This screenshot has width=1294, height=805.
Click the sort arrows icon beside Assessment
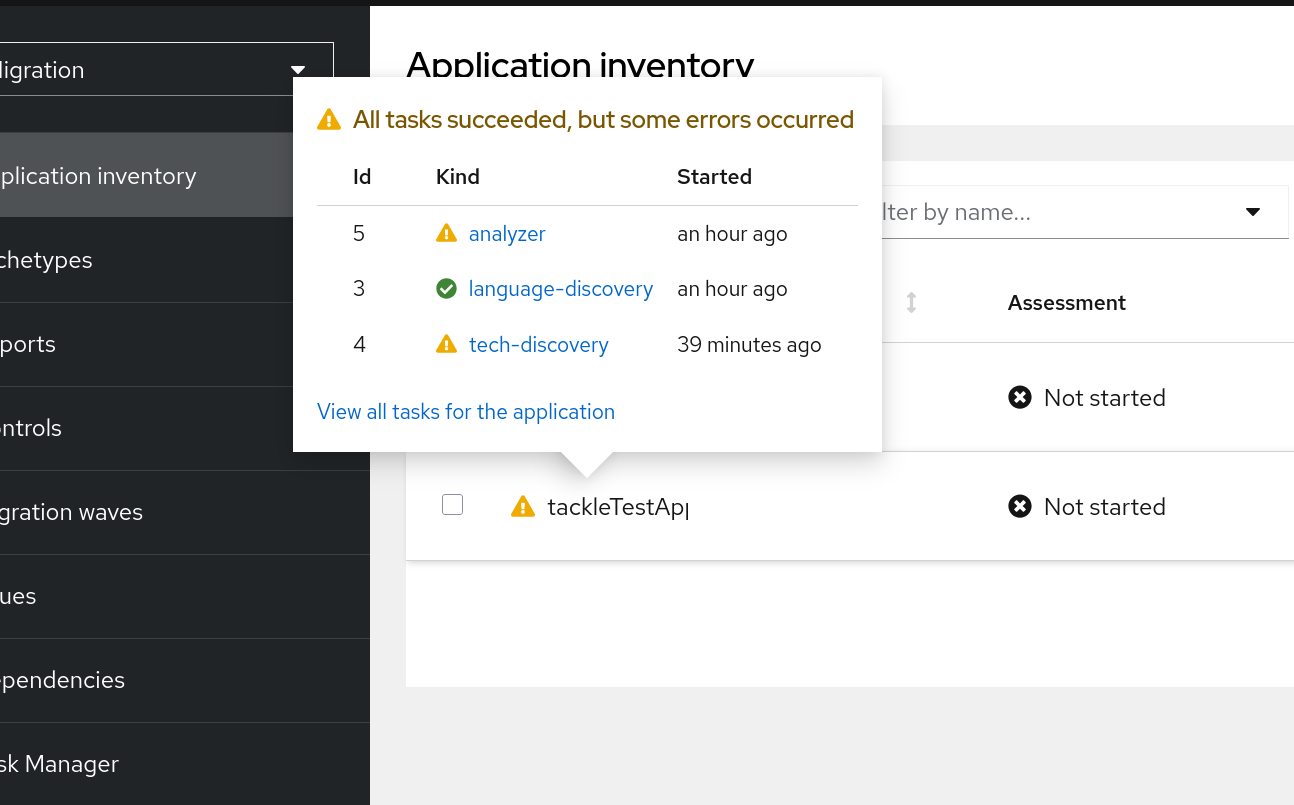tap(911, 303)
